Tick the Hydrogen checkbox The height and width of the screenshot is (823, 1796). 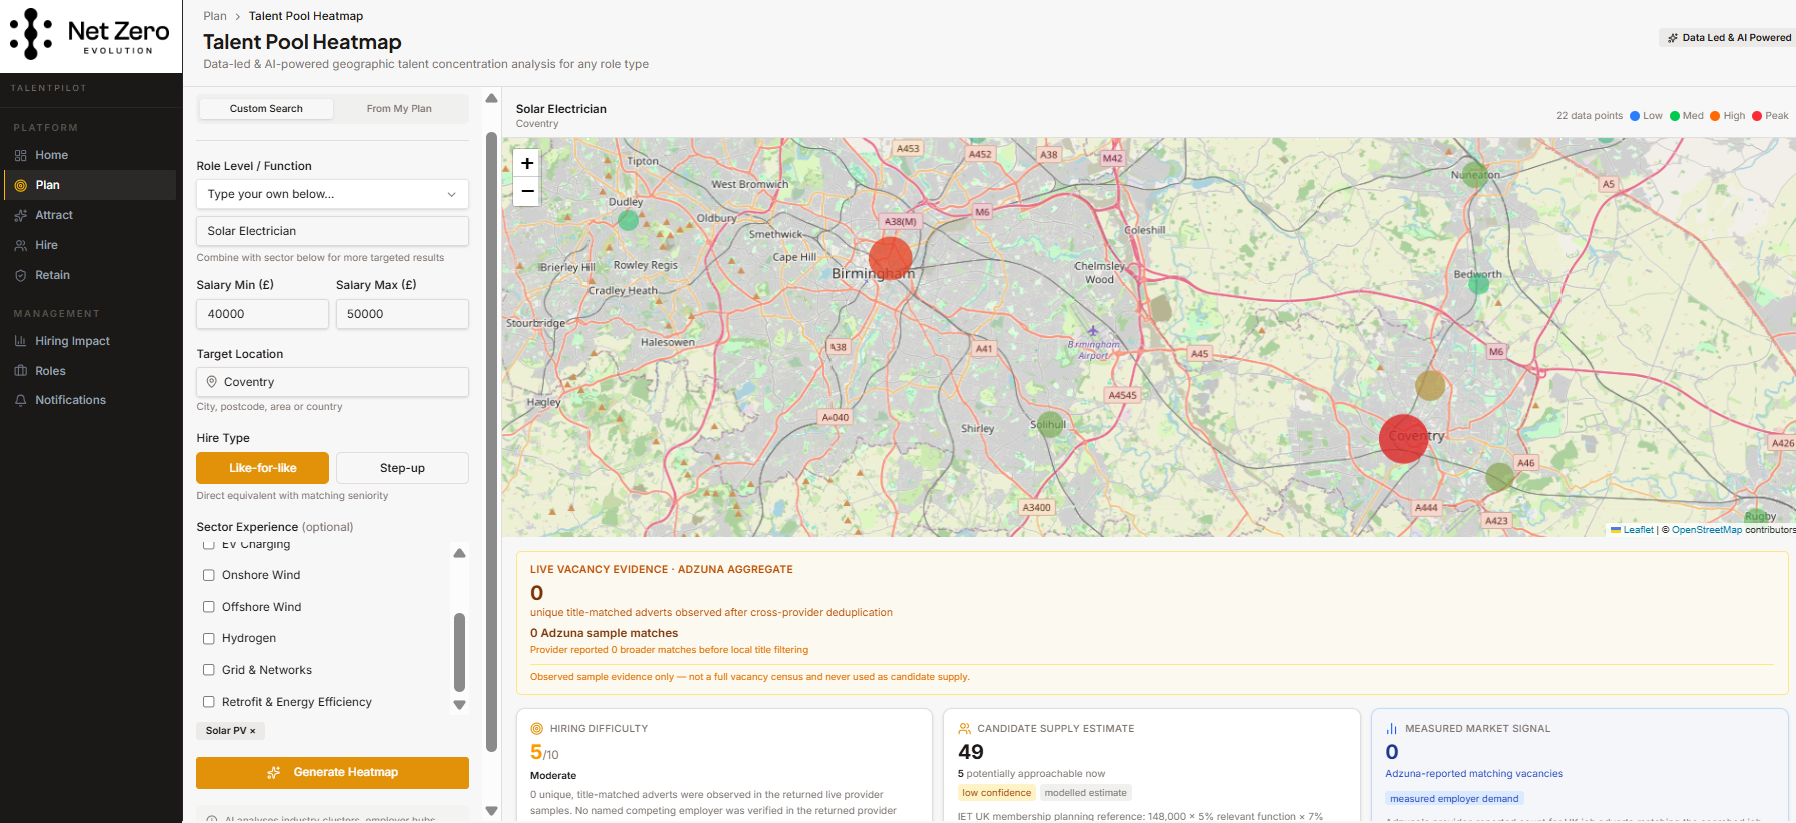pos(209,638)
